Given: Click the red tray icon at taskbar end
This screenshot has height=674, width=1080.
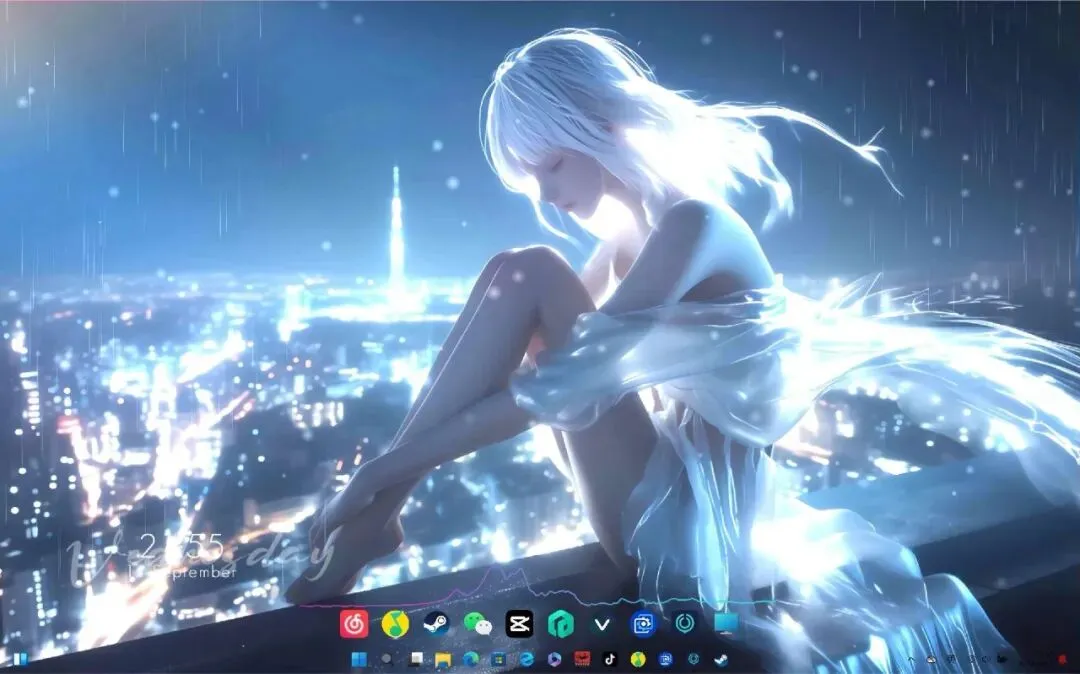Looking at the screenshot, I should (1061, 660).
